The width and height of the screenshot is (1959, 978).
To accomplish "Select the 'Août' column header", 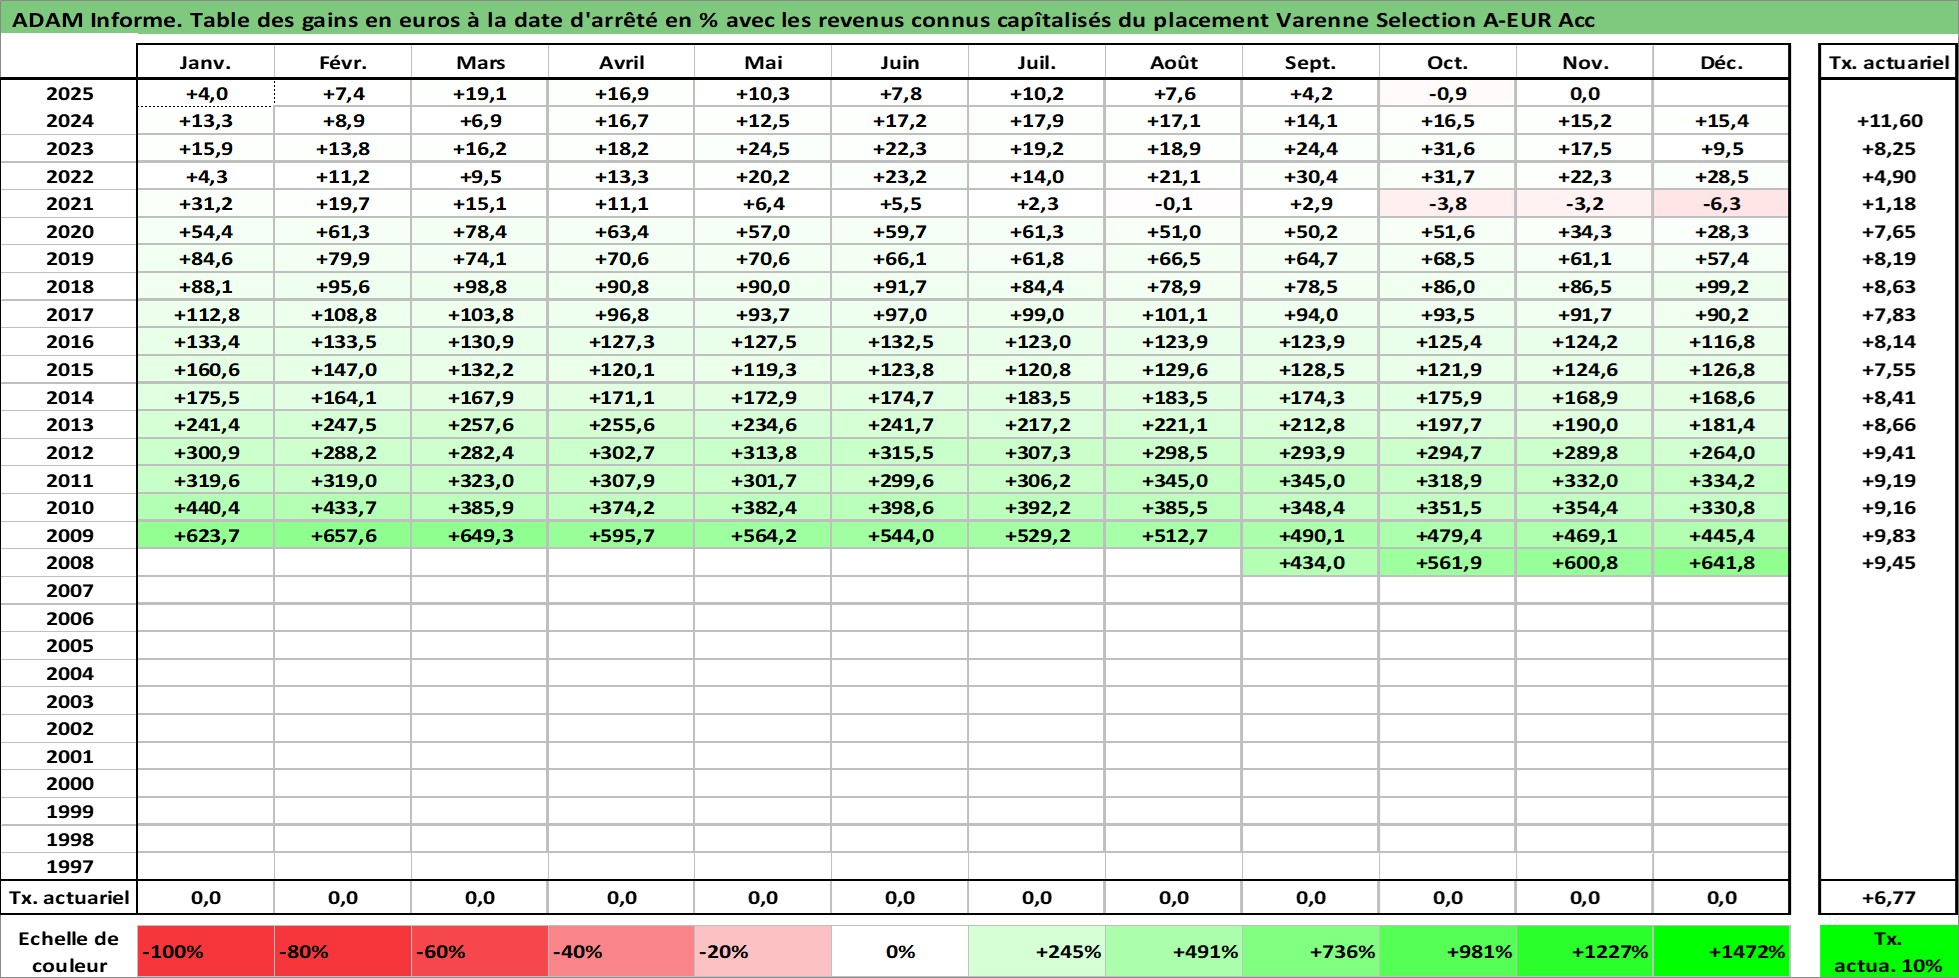I will pos(1173,62).
